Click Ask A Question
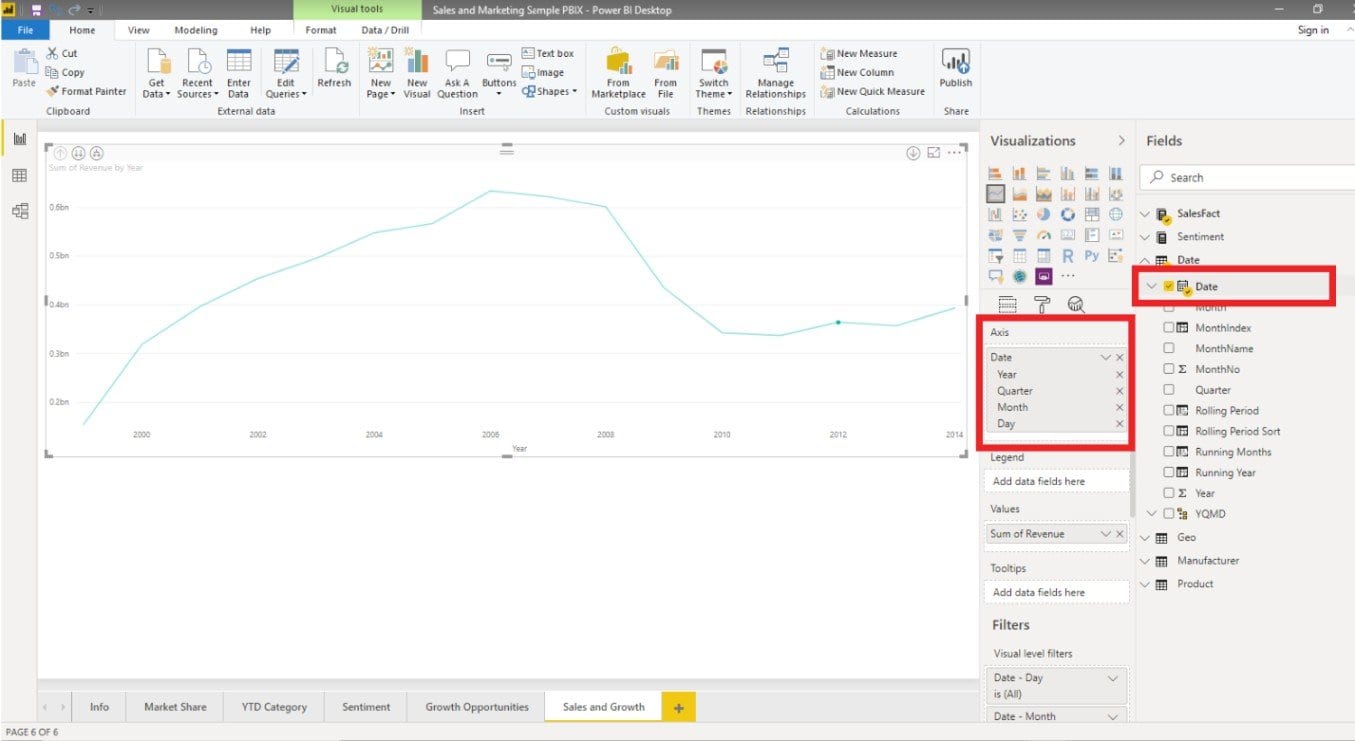This screenshot has width=1355, height=741. pyautogui.click(x=457, y=73)
